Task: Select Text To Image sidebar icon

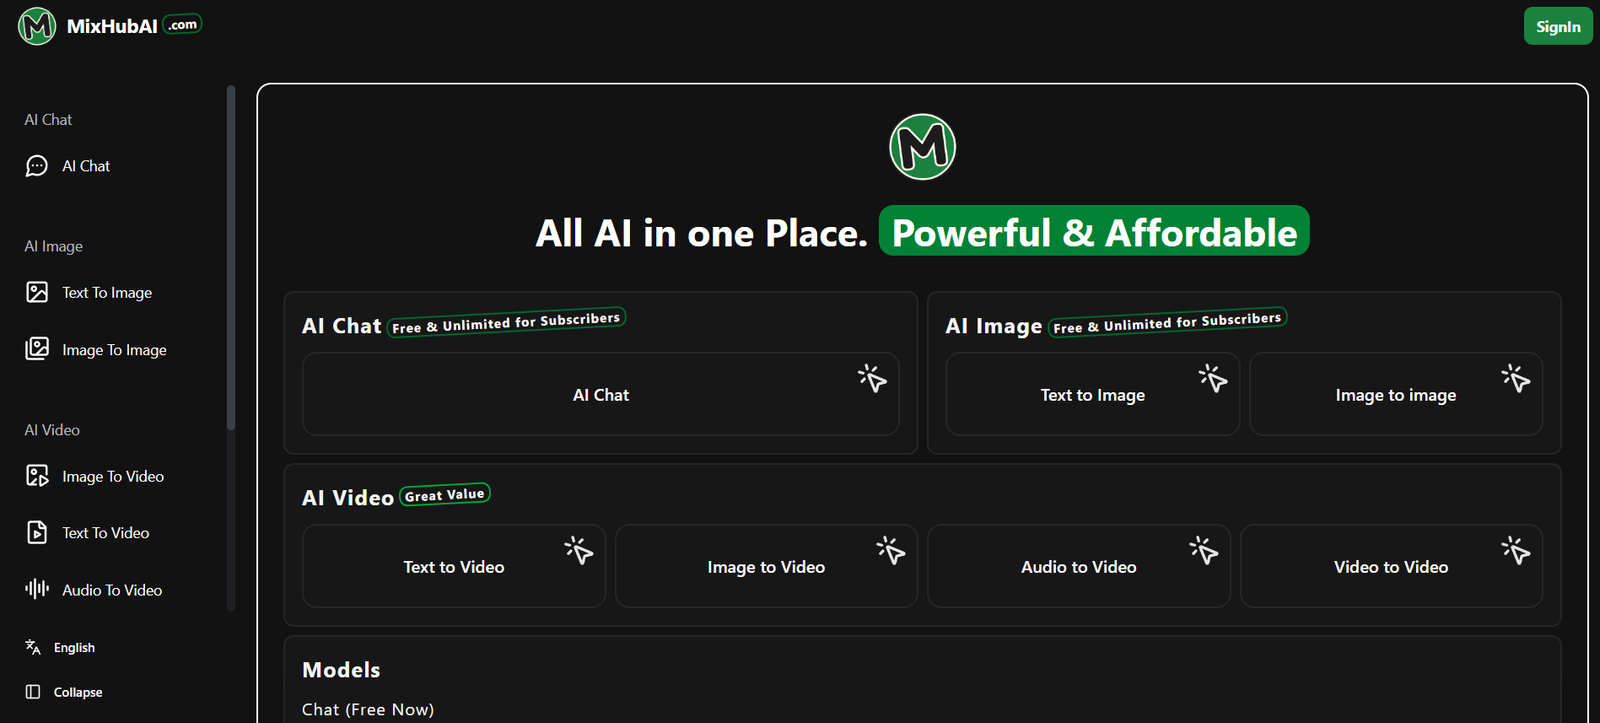Action: 37,292
